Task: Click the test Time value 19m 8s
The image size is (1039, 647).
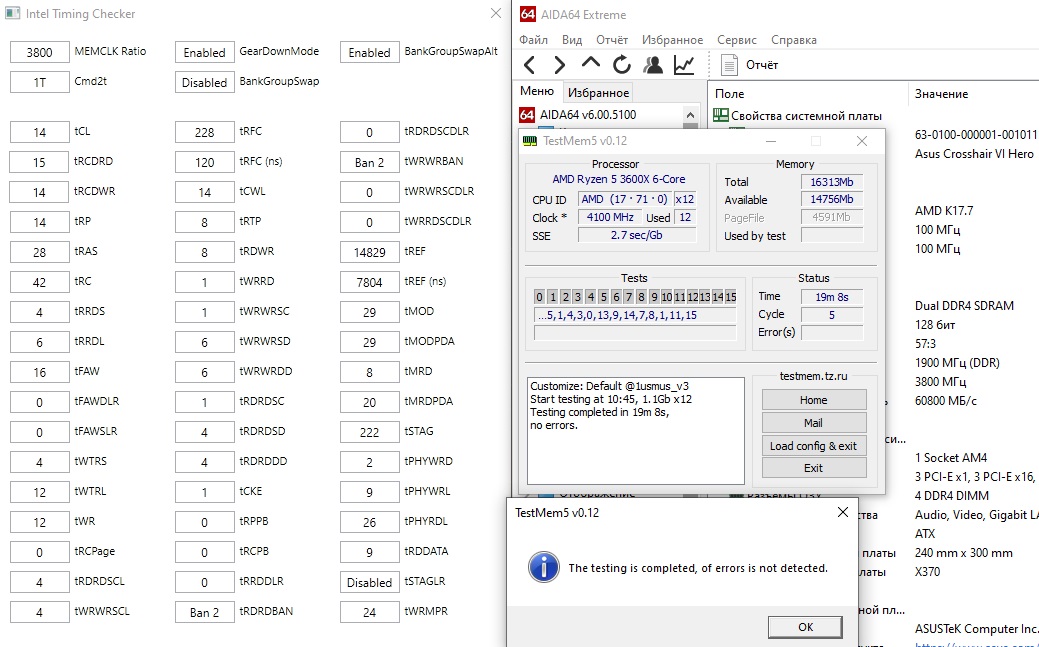Action: click(x=832, y=297)
